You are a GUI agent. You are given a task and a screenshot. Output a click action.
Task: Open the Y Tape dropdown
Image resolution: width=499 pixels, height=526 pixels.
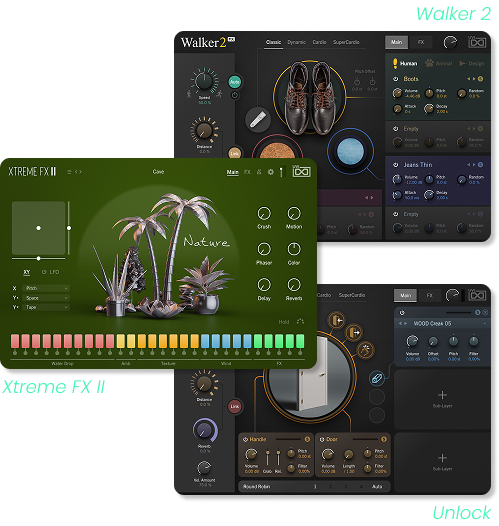pyautogui.click(x=46, y=307)
